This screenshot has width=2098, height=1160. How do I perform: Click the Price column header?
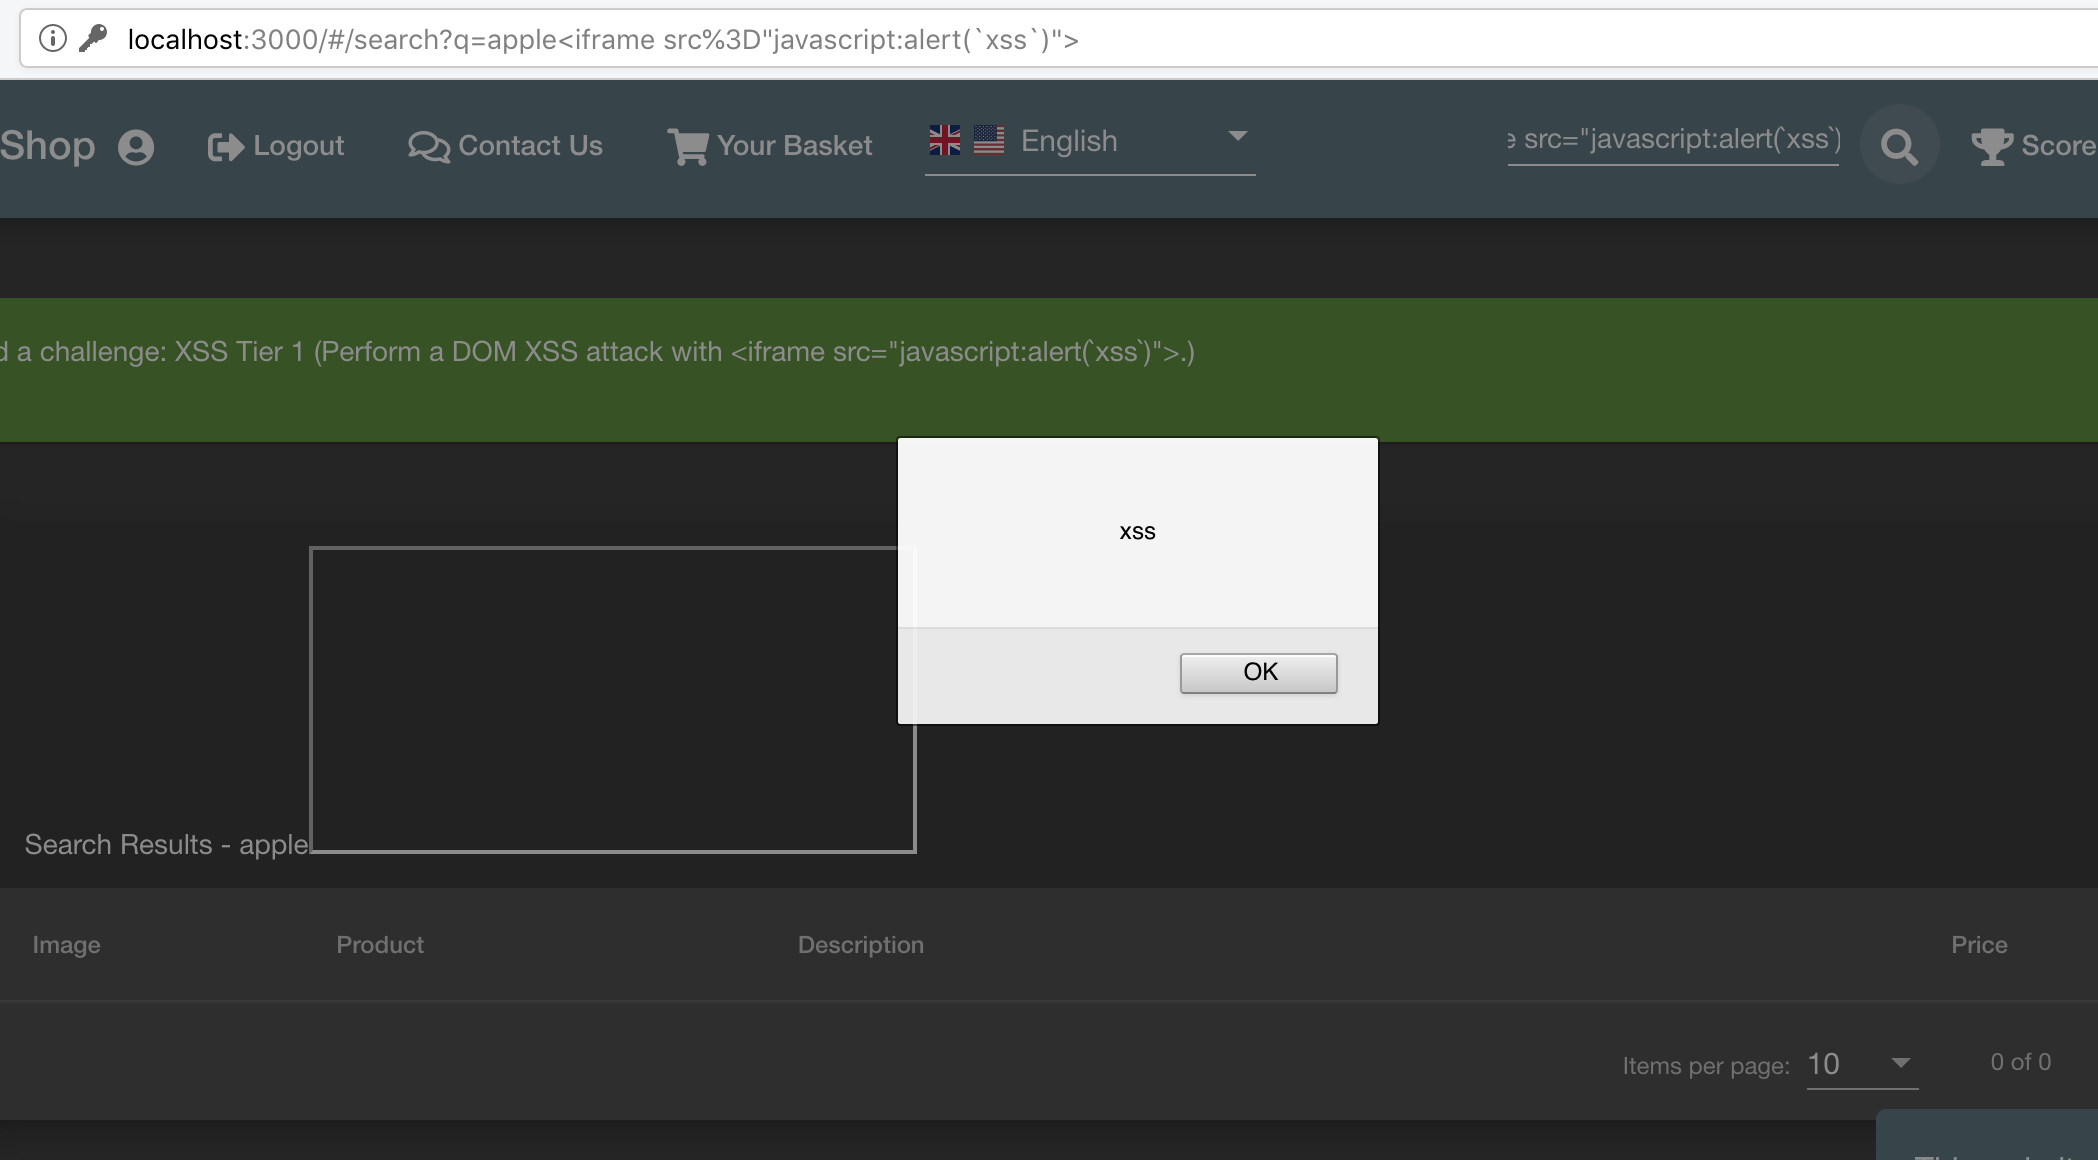click(x=1979, y=945)
